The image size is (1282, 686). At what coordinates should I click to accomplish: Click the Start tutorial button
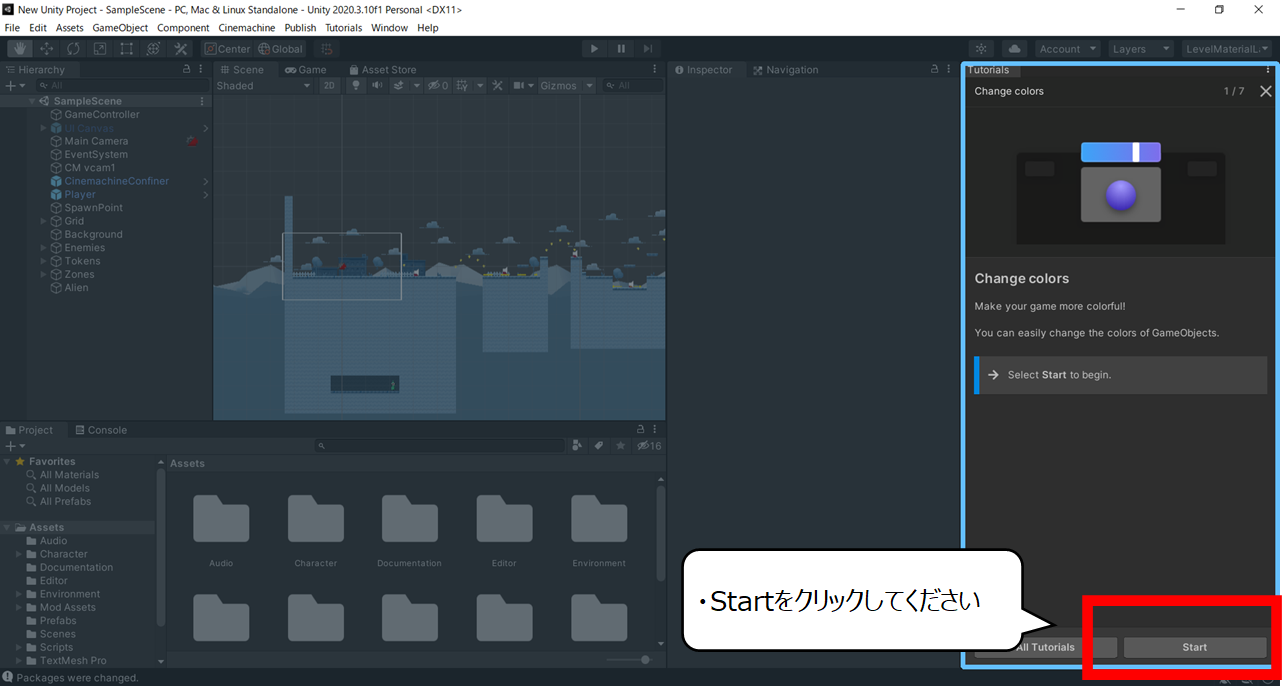[x=1195, y=647]
